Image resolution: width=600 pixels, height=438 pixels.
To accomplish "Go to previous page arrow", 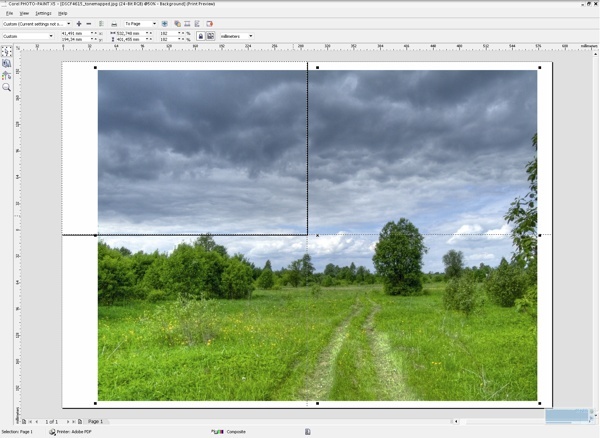I will click(x=37, y=422).
